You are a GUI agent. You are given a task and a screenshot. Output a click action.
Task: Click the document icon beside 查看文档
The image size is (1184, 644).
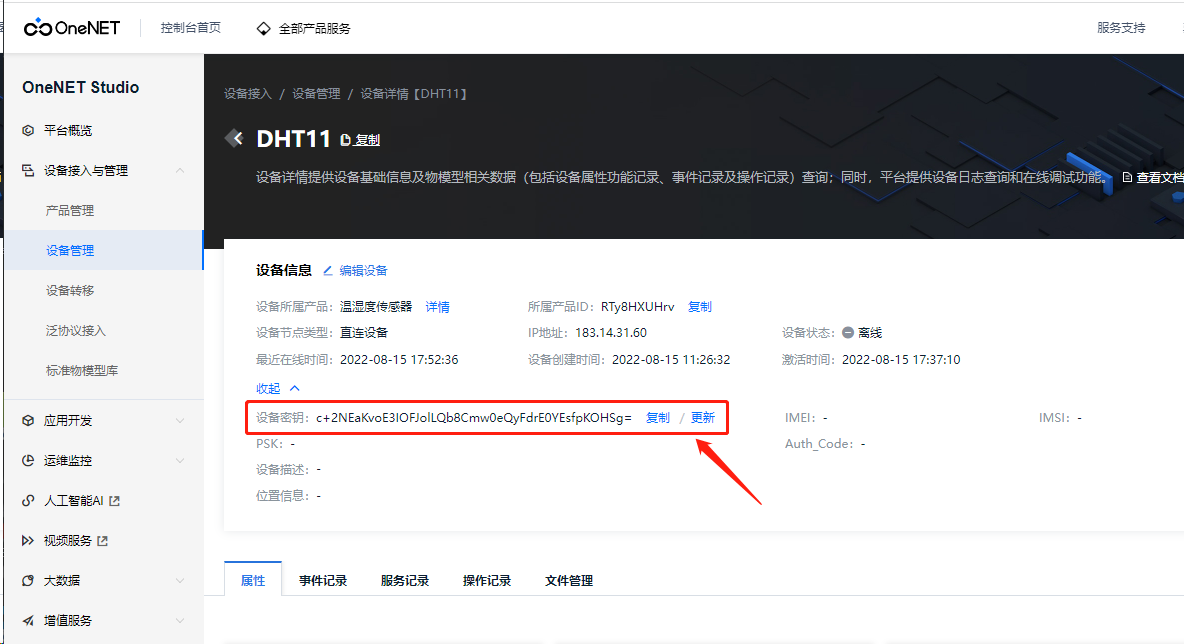tap(1127, 177)
